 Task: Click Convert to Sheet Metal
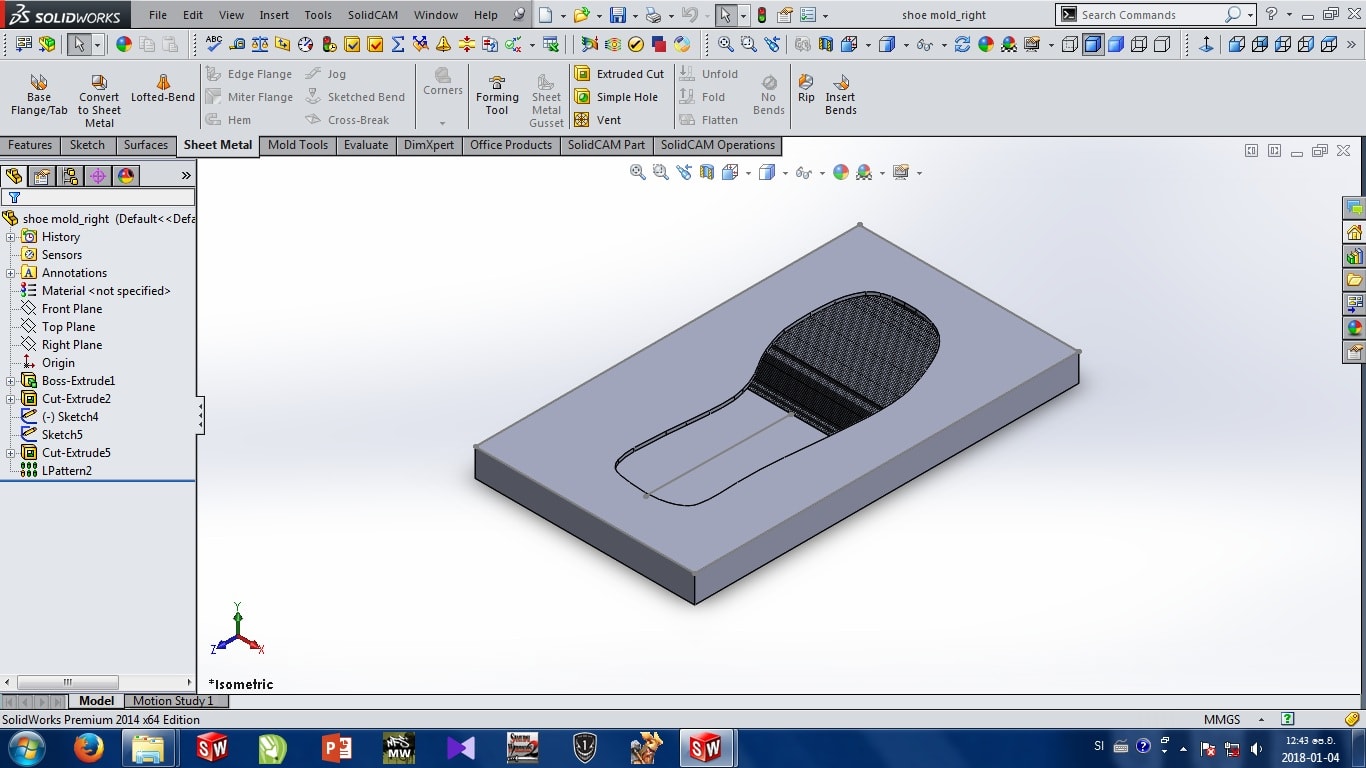click(99, 100)
